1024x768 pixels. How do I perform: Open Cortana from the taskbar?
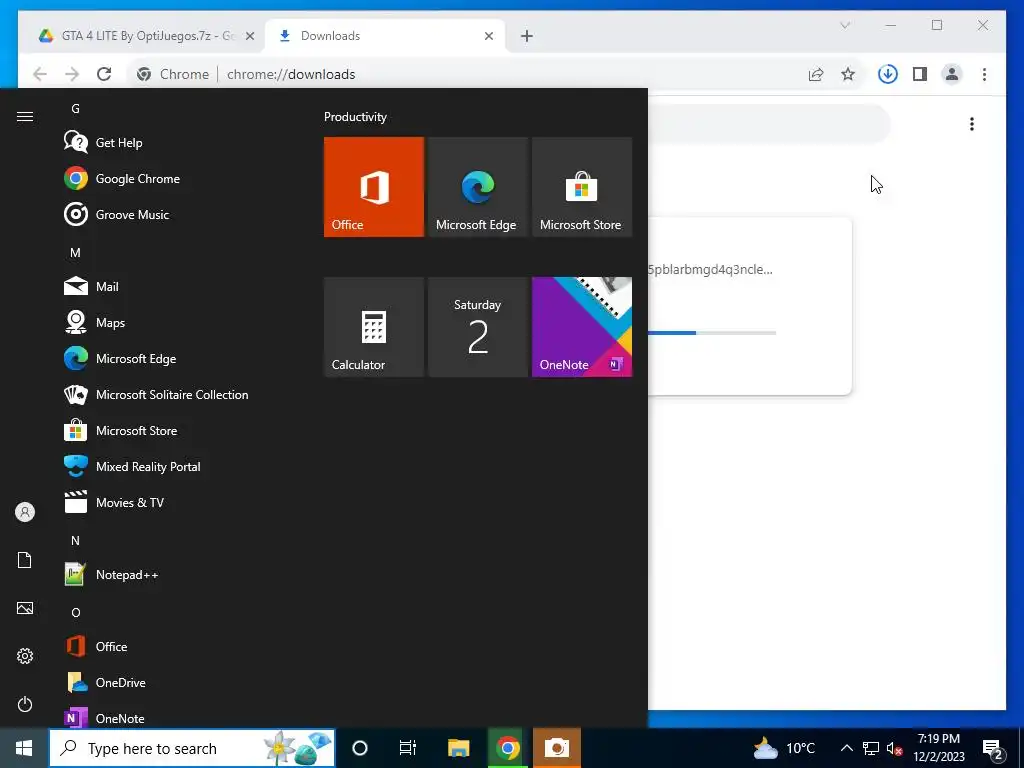click(360, 748)
